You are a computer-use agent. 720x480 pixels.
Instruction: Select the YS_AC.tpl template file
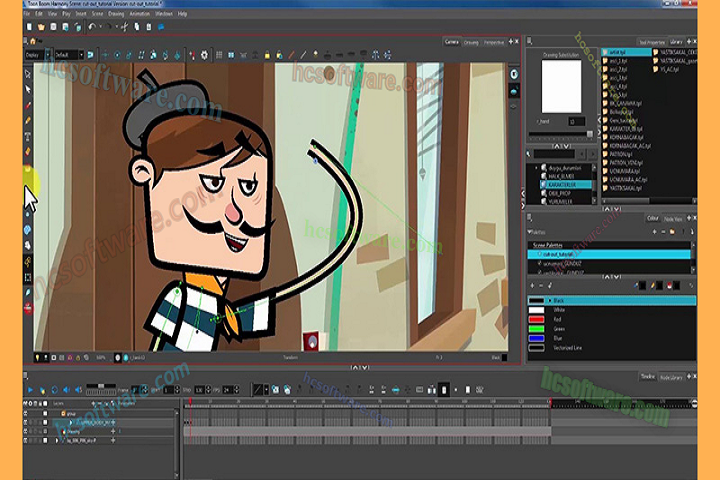pyautogui.click(x=666, y=69)
